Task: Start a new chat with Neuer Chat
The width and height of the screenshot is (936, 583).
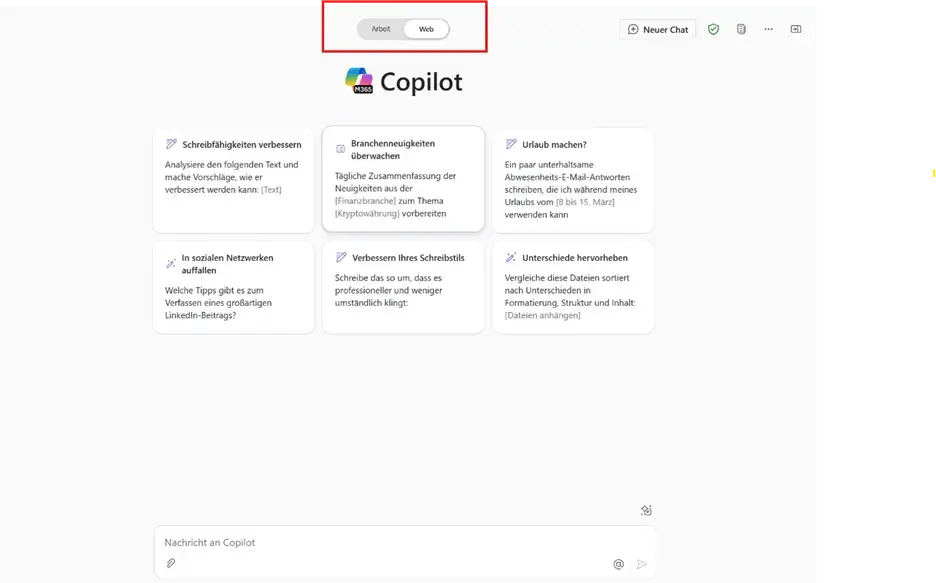Action: 658,30
